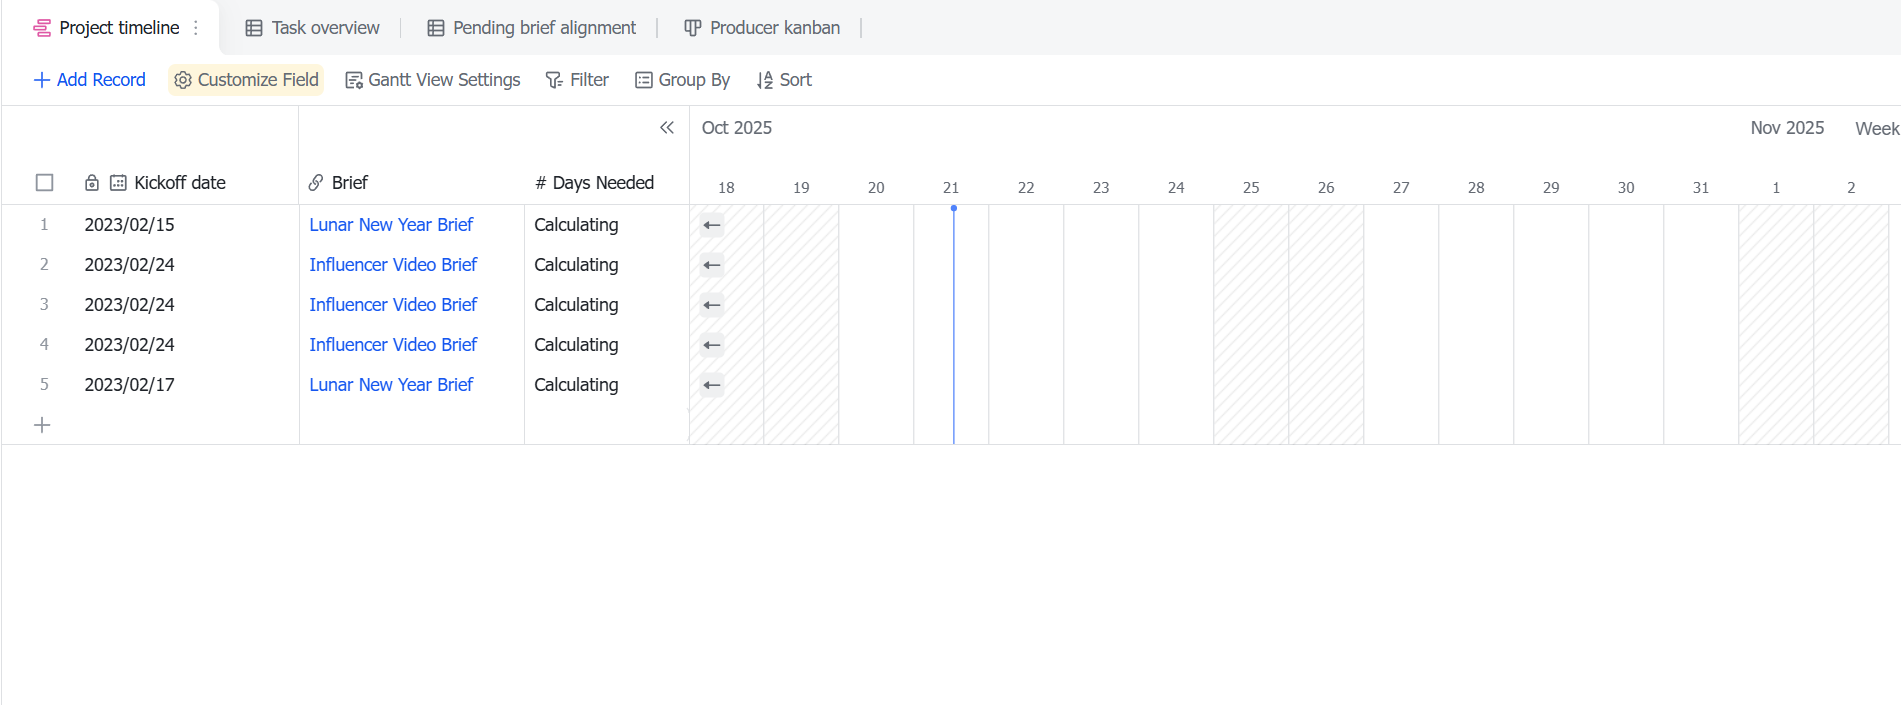Open the Week timescale selector
1901x705 pixels.
pyautogui.click(x=1876, y=128)
